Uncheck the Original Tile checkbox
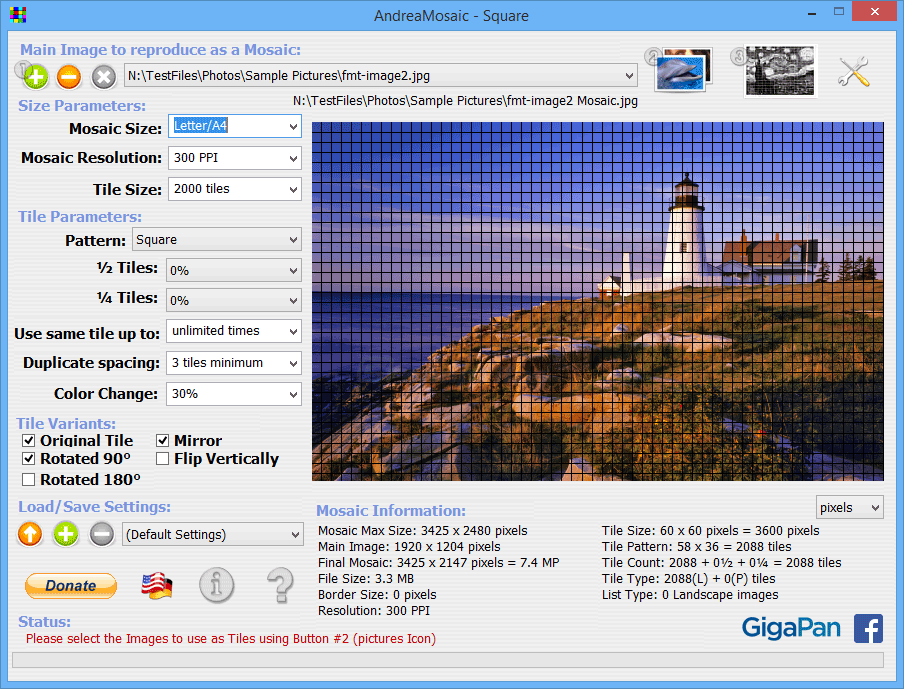The height and width of the screenshot is (689, 904). click(29, 441)
